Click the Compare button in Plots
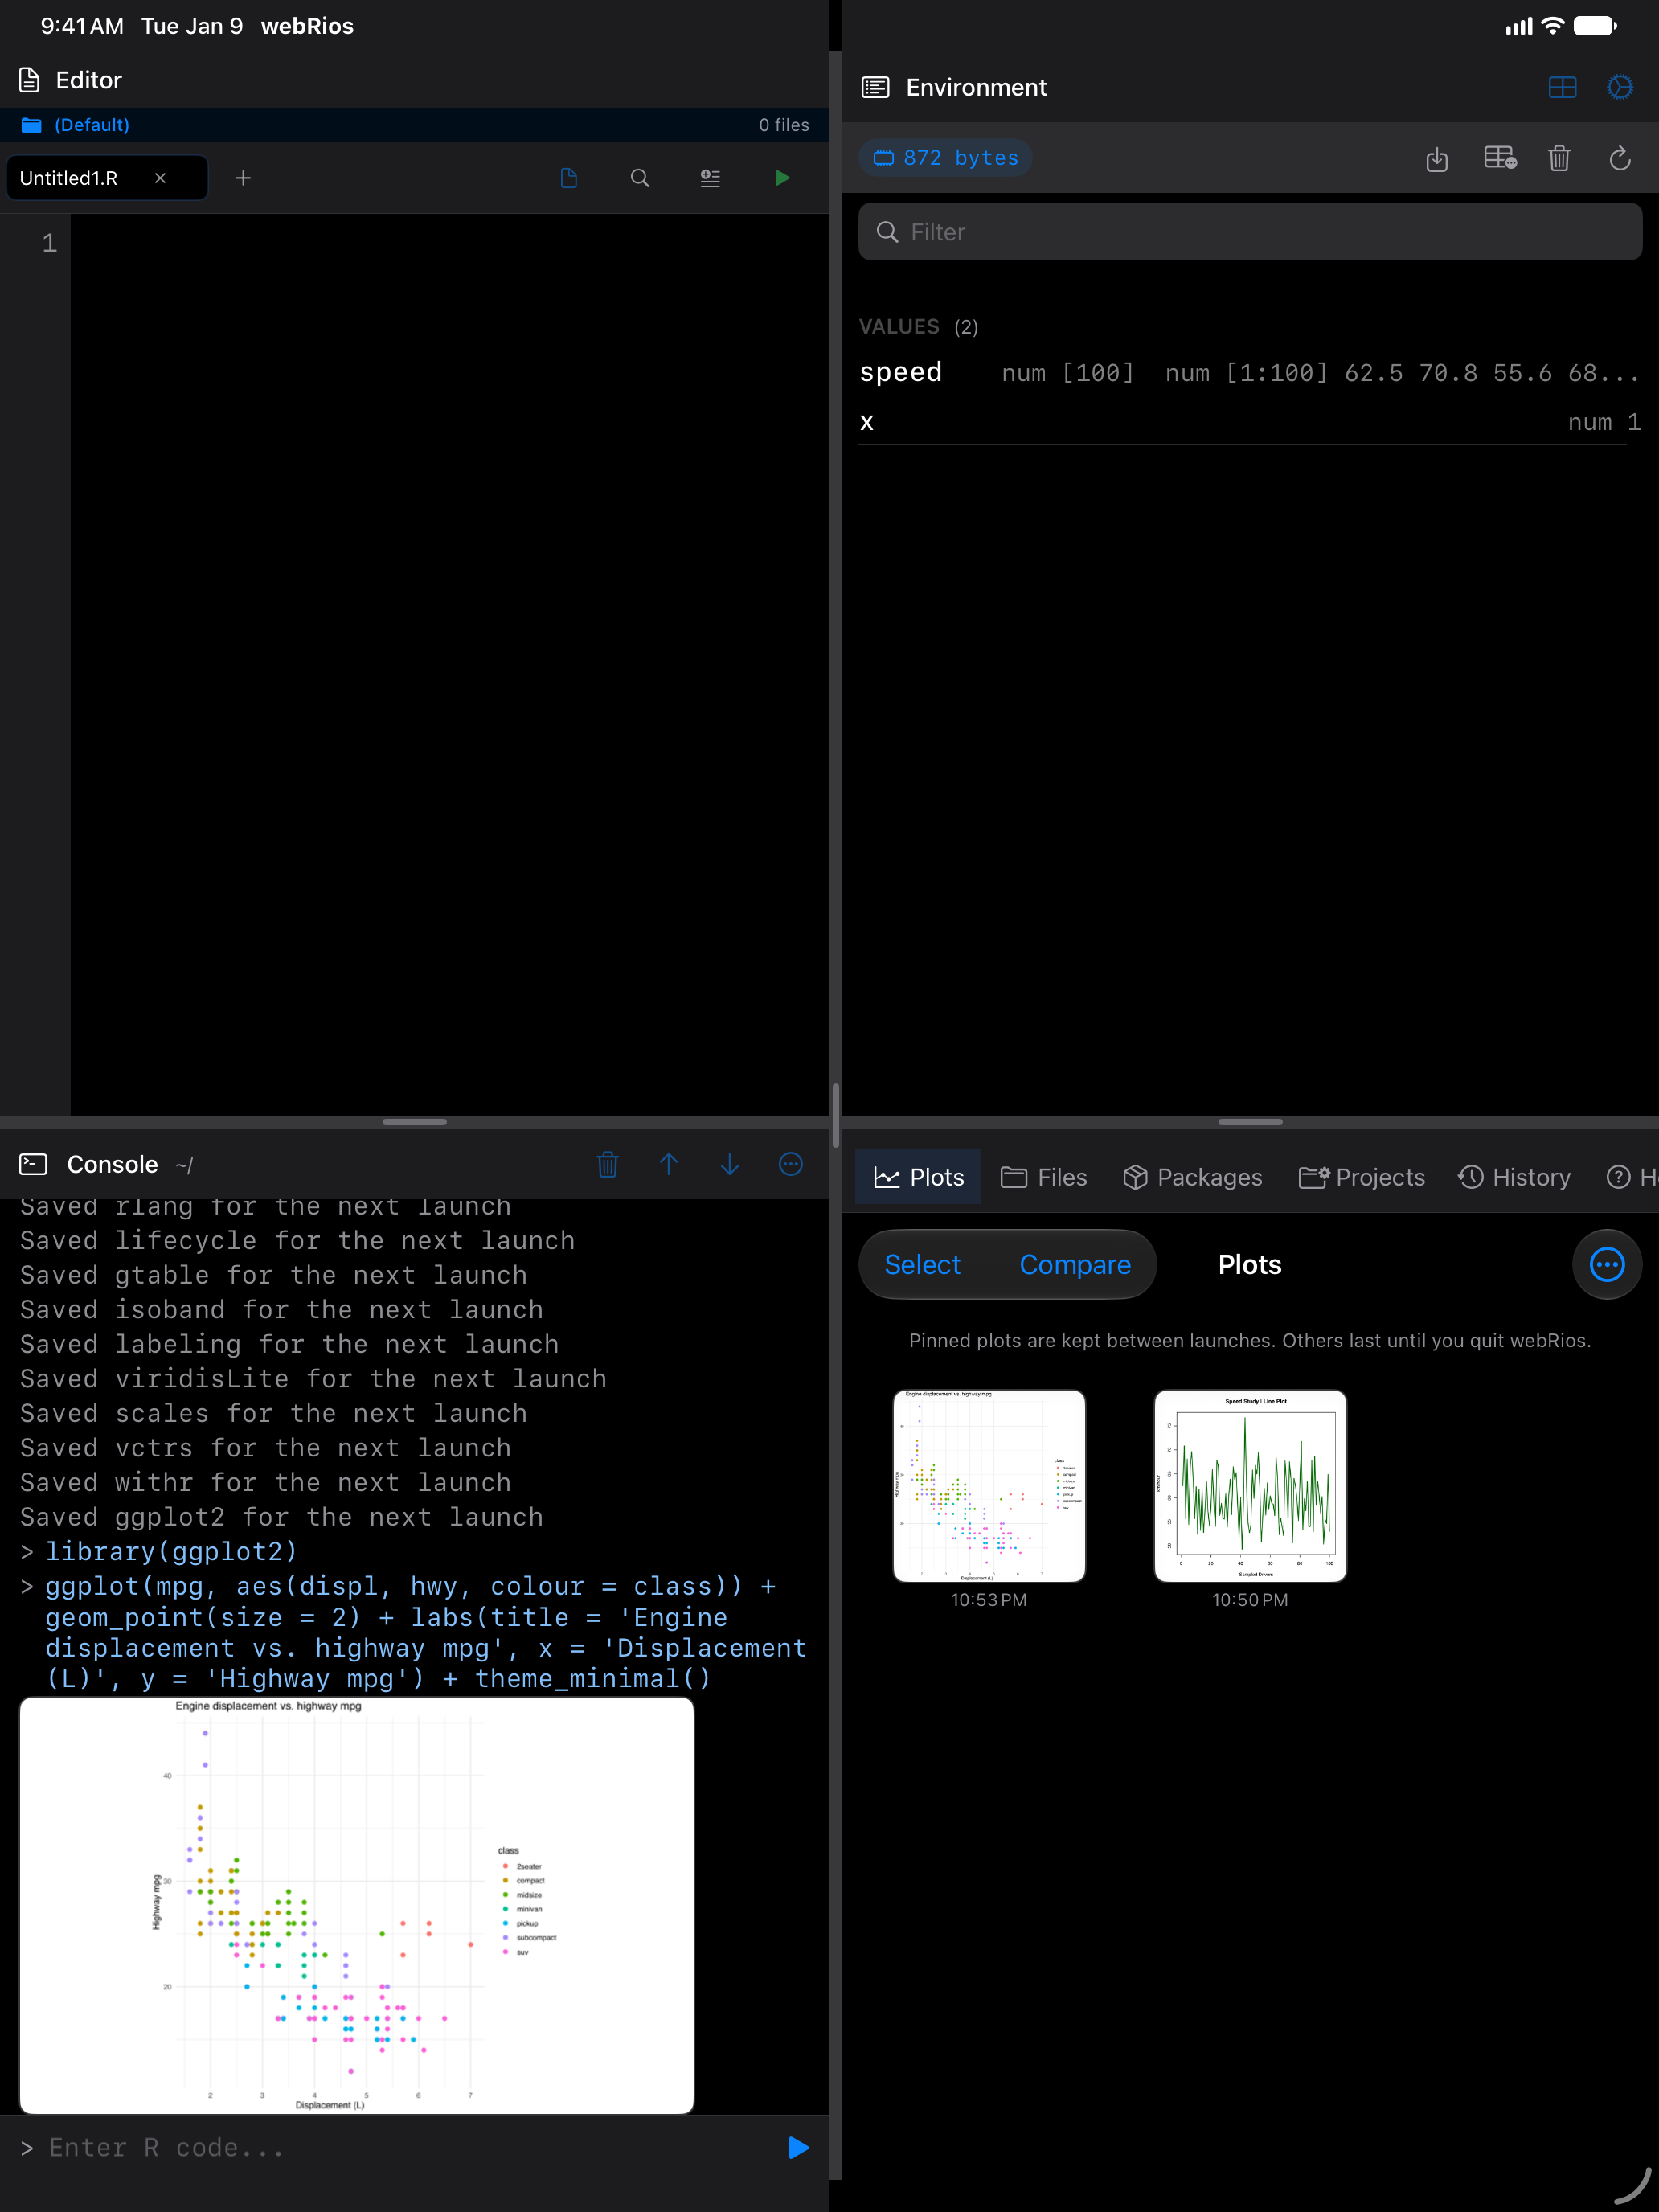Image resolution: width=1659 pixels, height=2212 pixels. (1075, 1265)
